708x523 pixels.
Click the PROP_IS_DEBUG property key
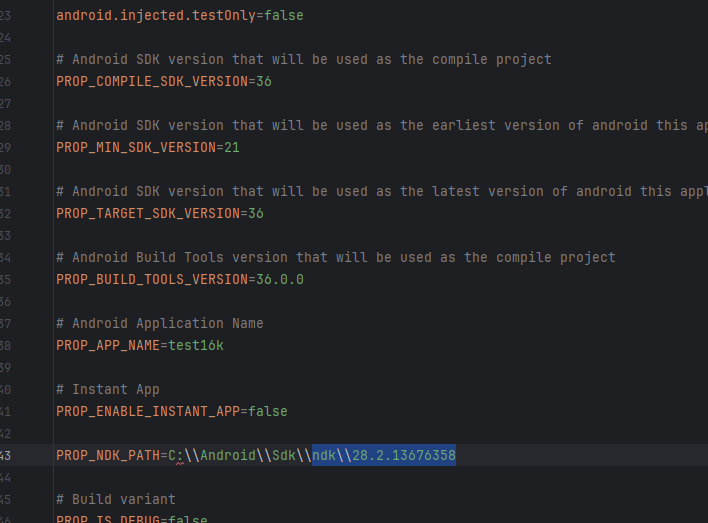tap(108, 519)
